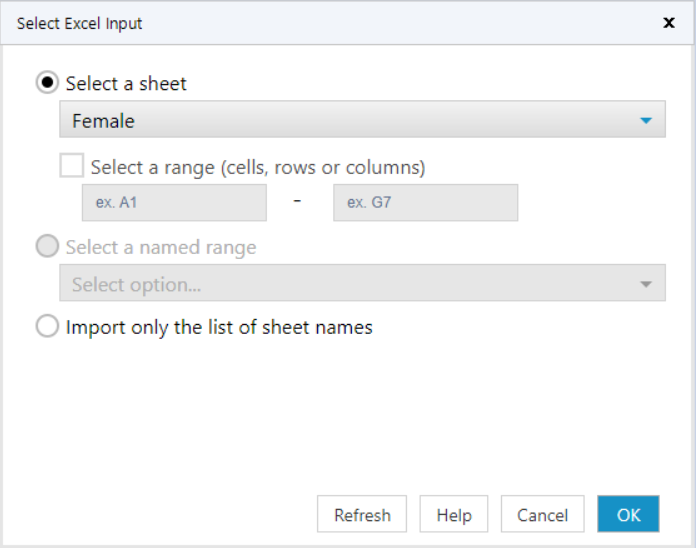This screenshot has height=548, width=696.
Task: Cancel the Excel input selection
Action: (x=542, y=515)
